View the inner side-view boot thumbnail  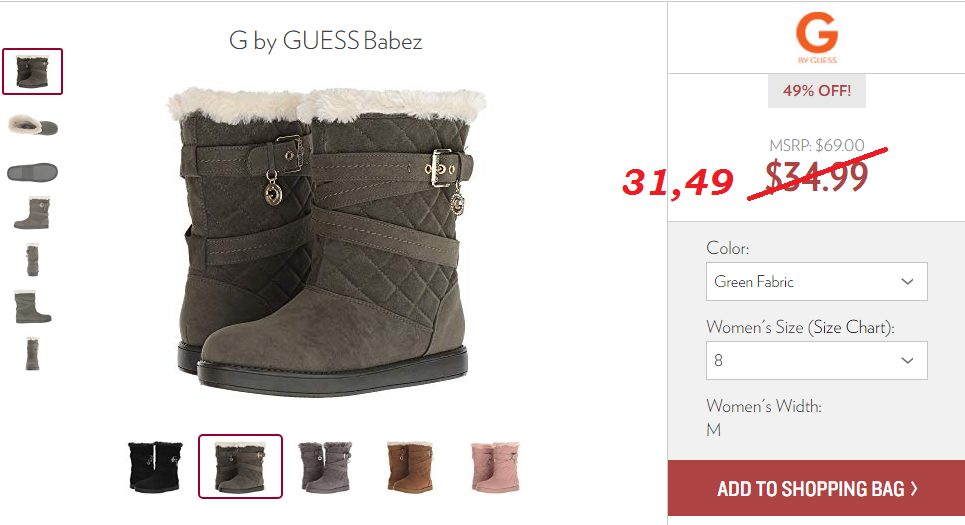tap(33, 307)
